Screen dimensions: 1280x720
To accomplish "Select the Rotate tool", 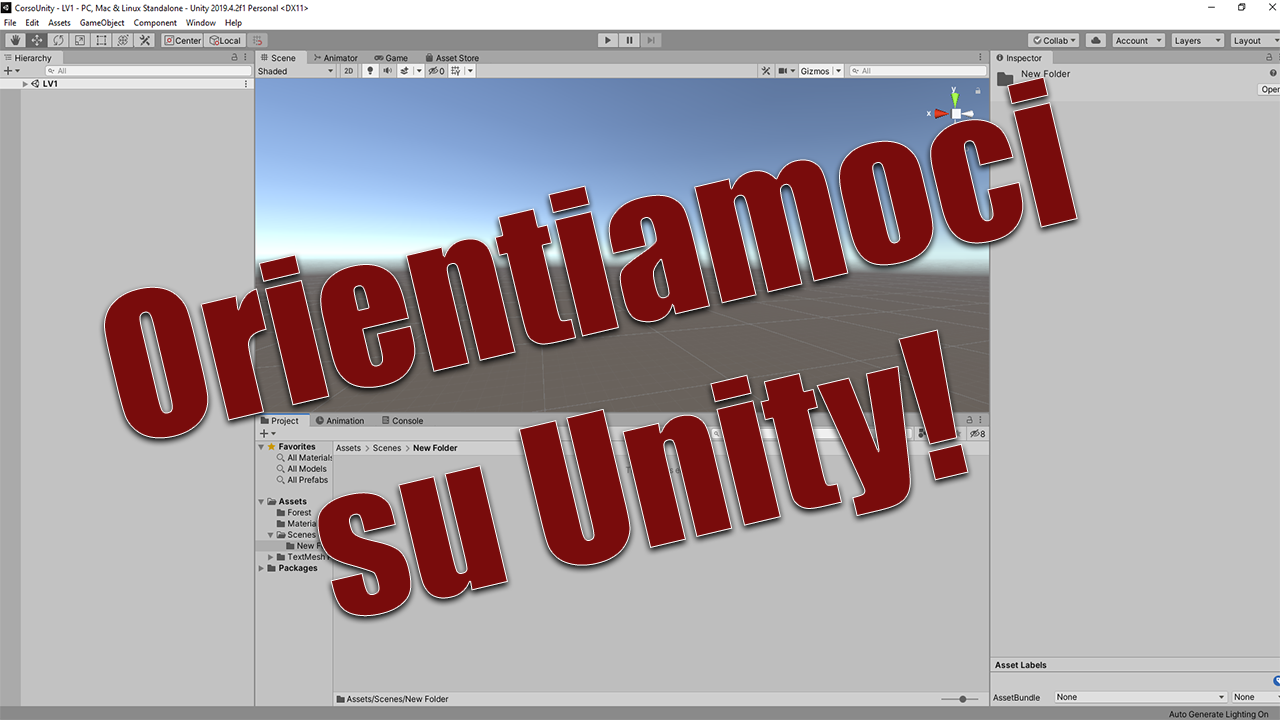I will click(58, 40).
